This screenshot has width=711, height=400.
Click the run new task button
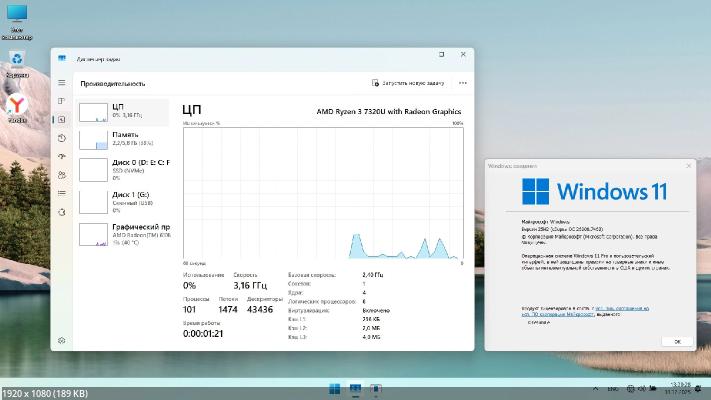(408, 83)
